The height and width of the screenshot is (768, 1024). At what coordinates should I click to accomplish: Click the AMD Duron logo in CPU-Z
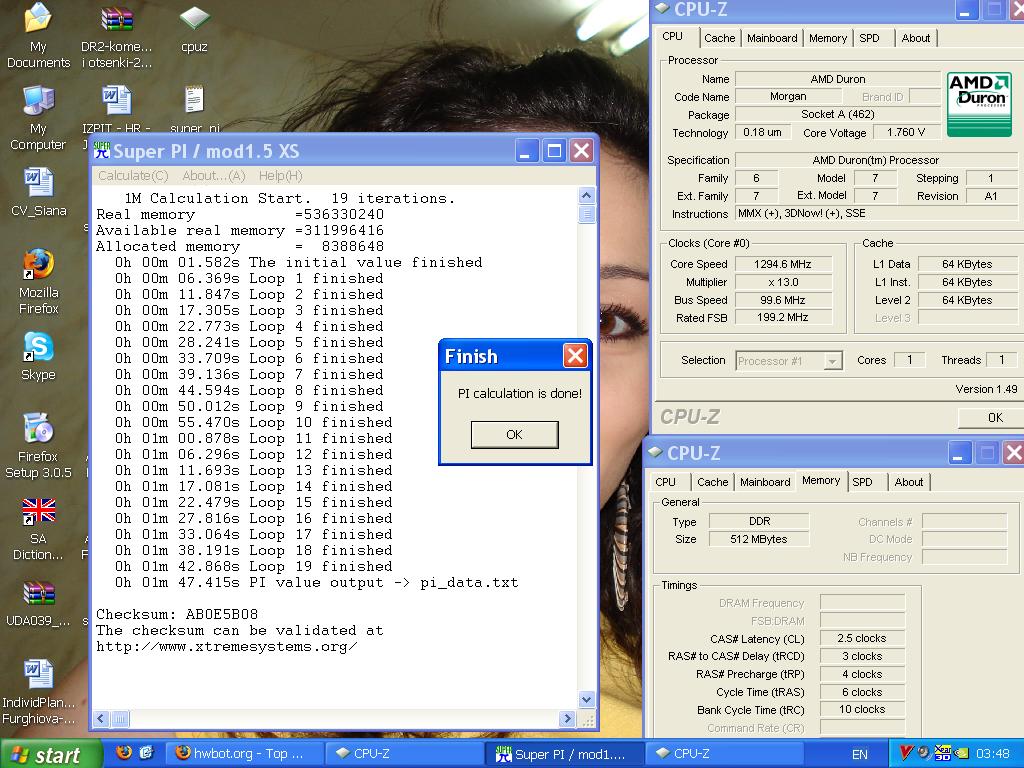[x=978, y=104]
